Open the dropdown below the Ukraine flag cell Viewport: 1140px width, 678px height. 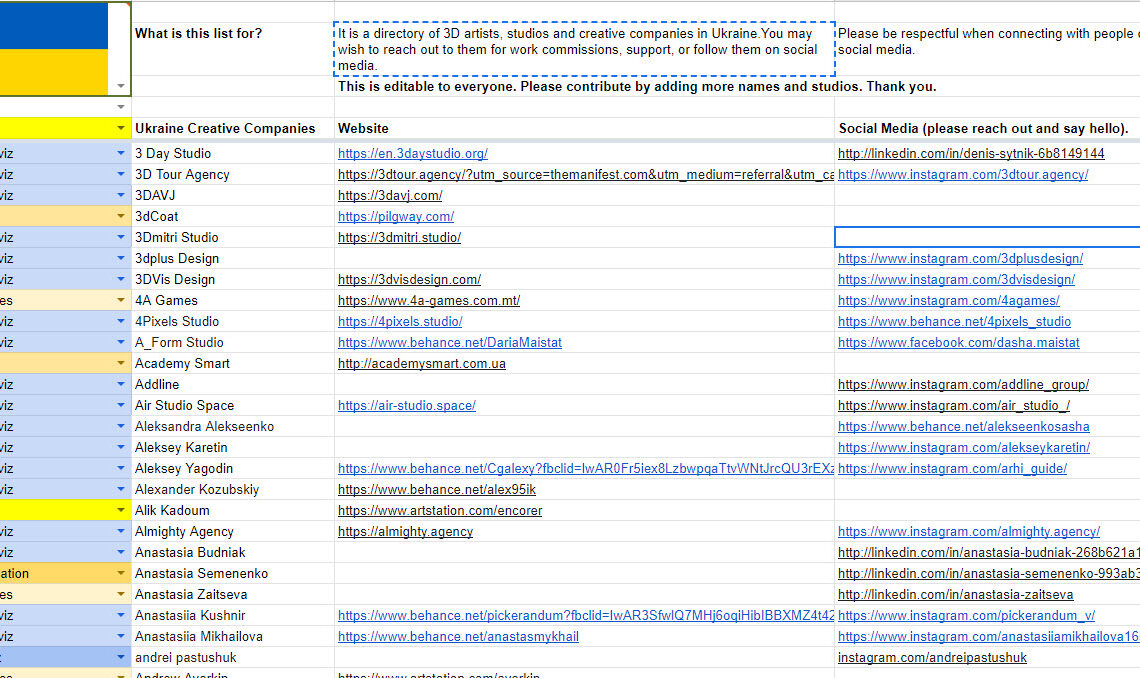120,105
